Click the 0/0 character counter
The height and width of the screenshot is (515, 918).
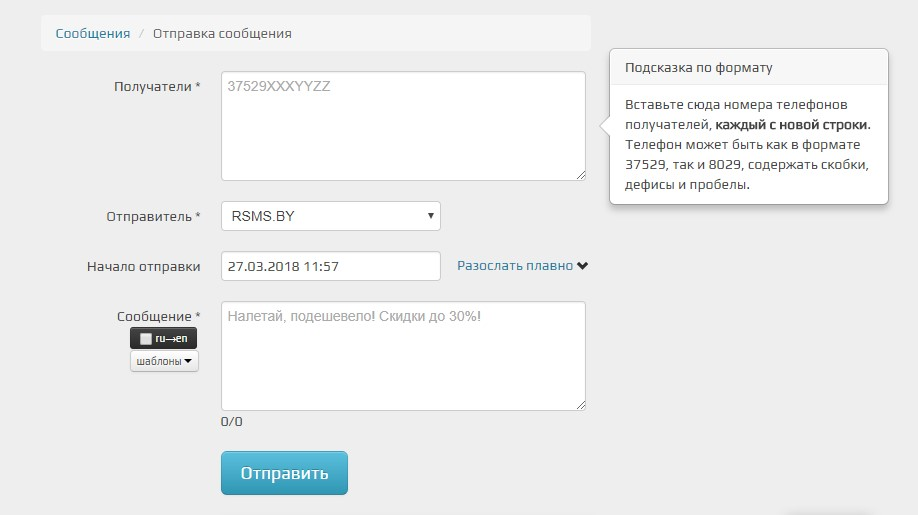coord(231,422)
